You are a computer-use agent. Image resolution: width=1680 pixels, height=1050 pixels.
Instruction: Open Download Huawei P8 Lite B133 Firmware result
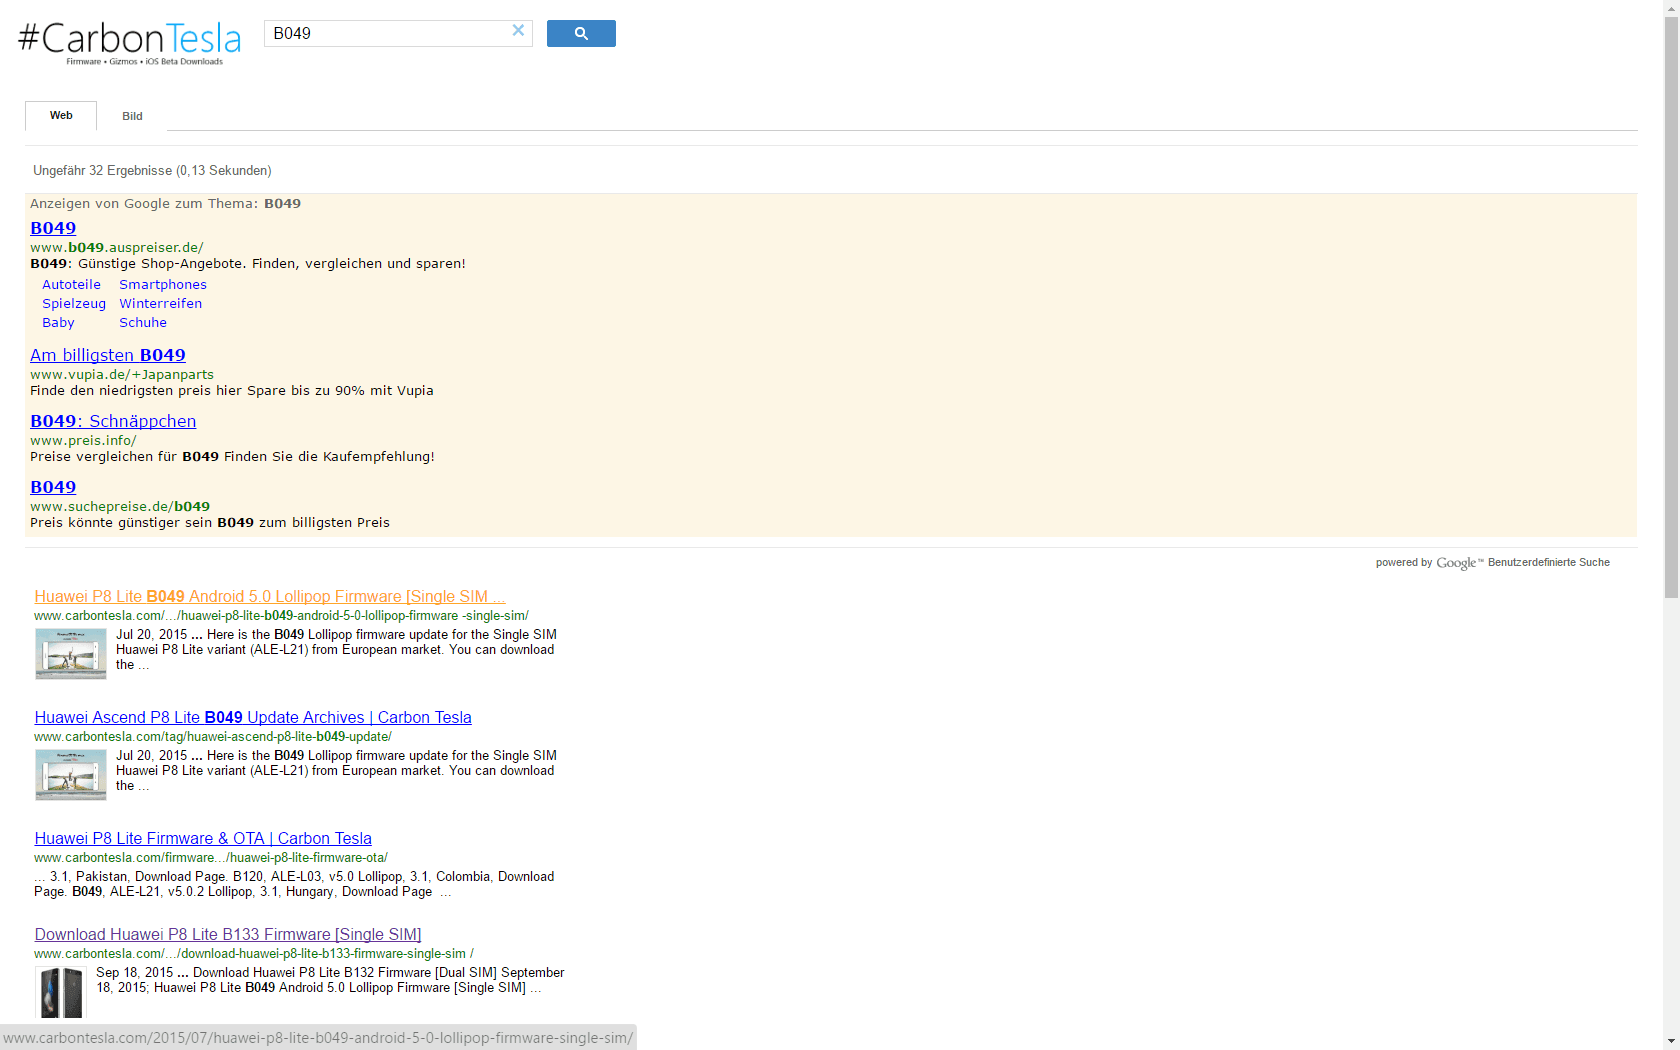[x=228, y=934]
